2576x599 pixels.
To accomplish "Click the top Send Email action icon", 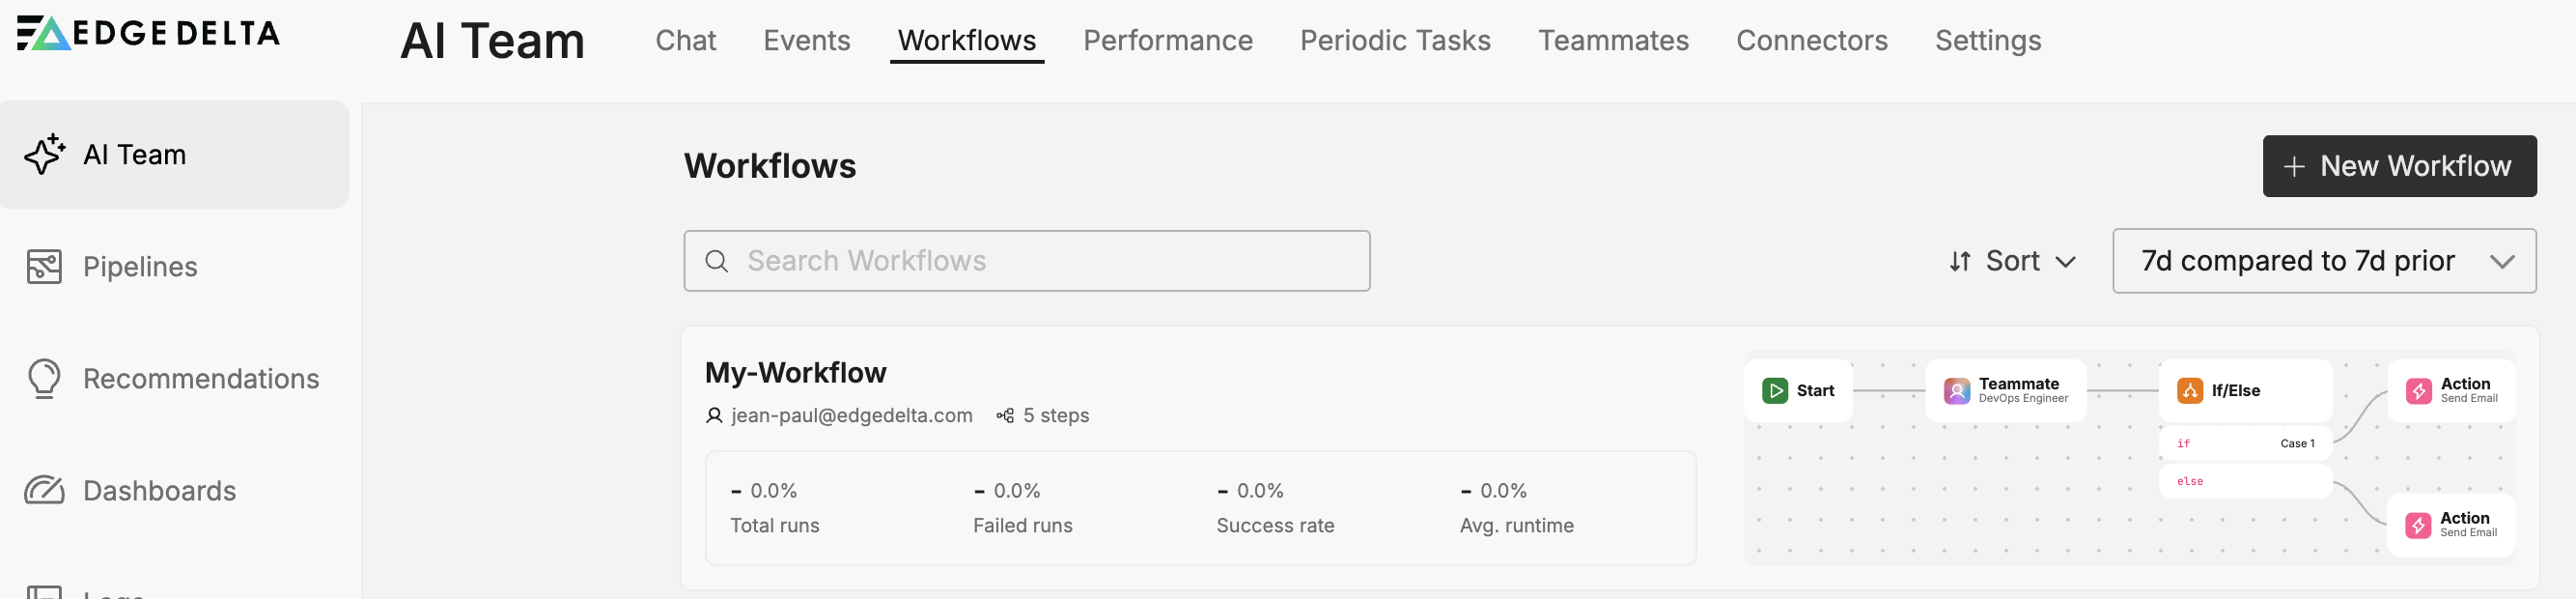I will point(2418,391).
